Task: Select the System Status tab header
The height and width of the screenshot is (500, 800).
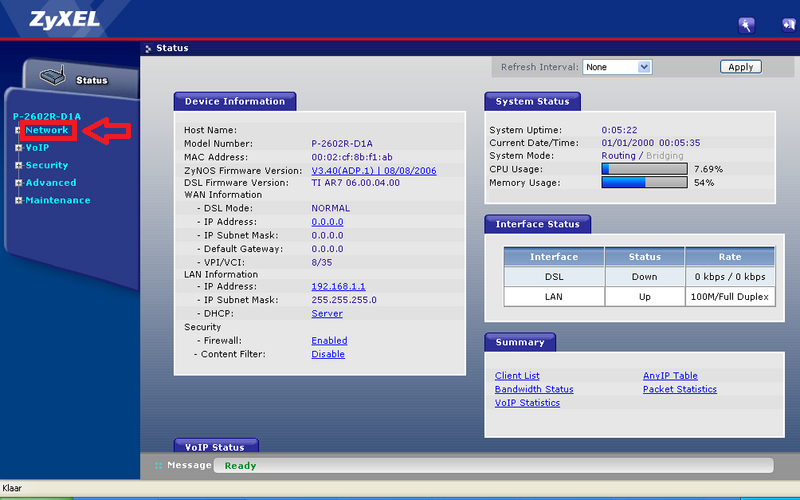Action: [x=532, y=101]
